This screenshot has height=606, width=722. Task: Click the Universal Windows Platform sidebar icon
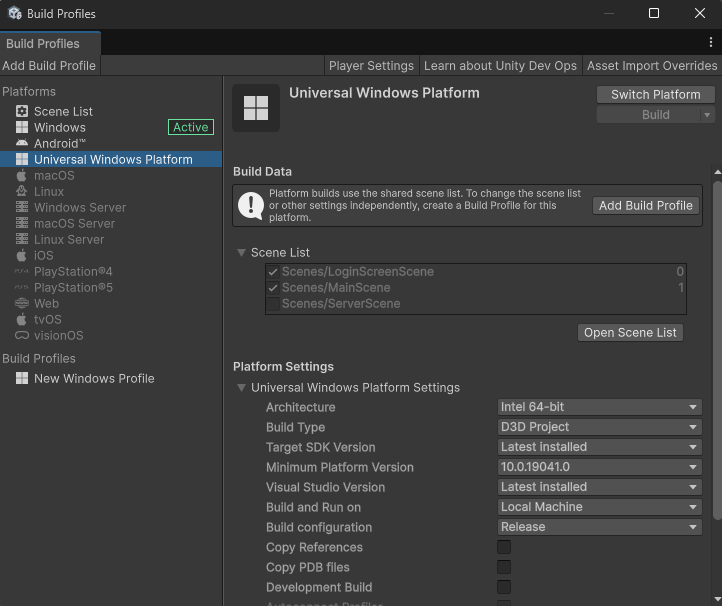pyautogui.click(x=22, y=159)
